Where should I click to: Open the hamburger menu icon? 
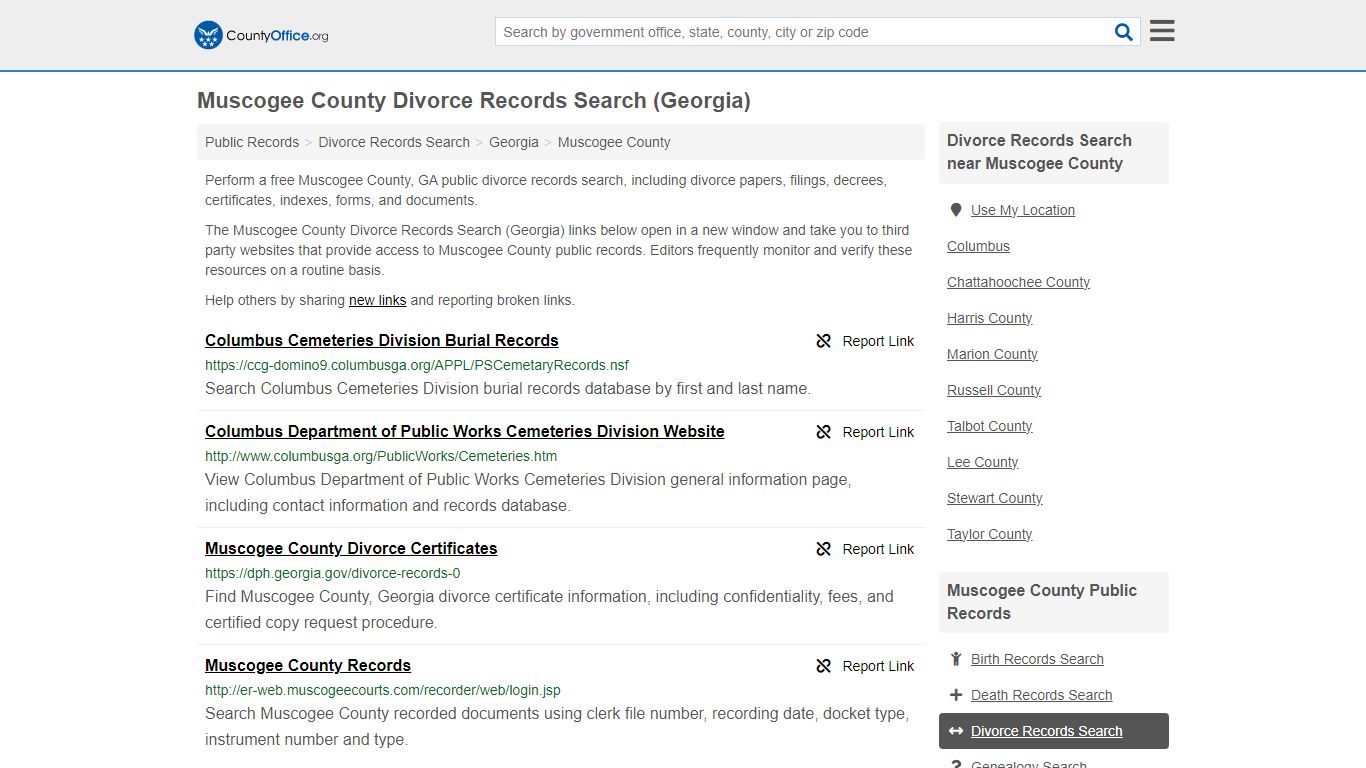pyautogui.click(x=1162, y=31)
